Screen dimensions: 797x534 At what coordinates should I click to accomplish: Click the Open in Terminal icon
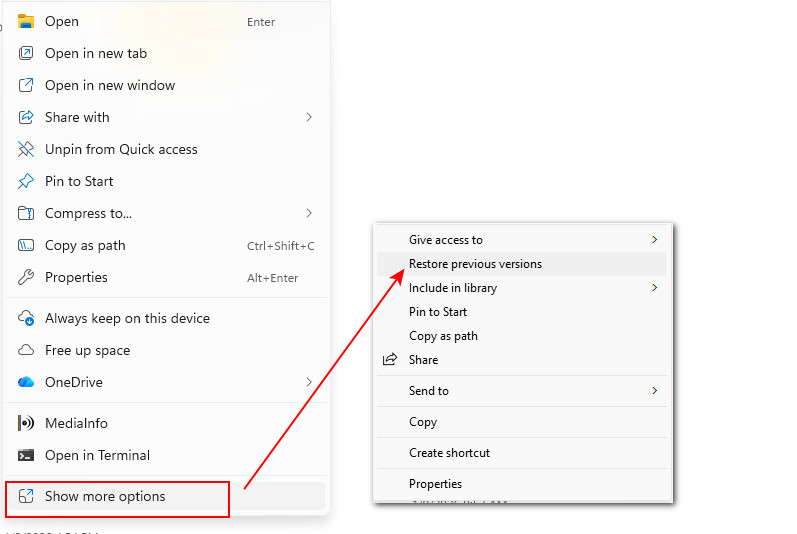tap(26, 455)
